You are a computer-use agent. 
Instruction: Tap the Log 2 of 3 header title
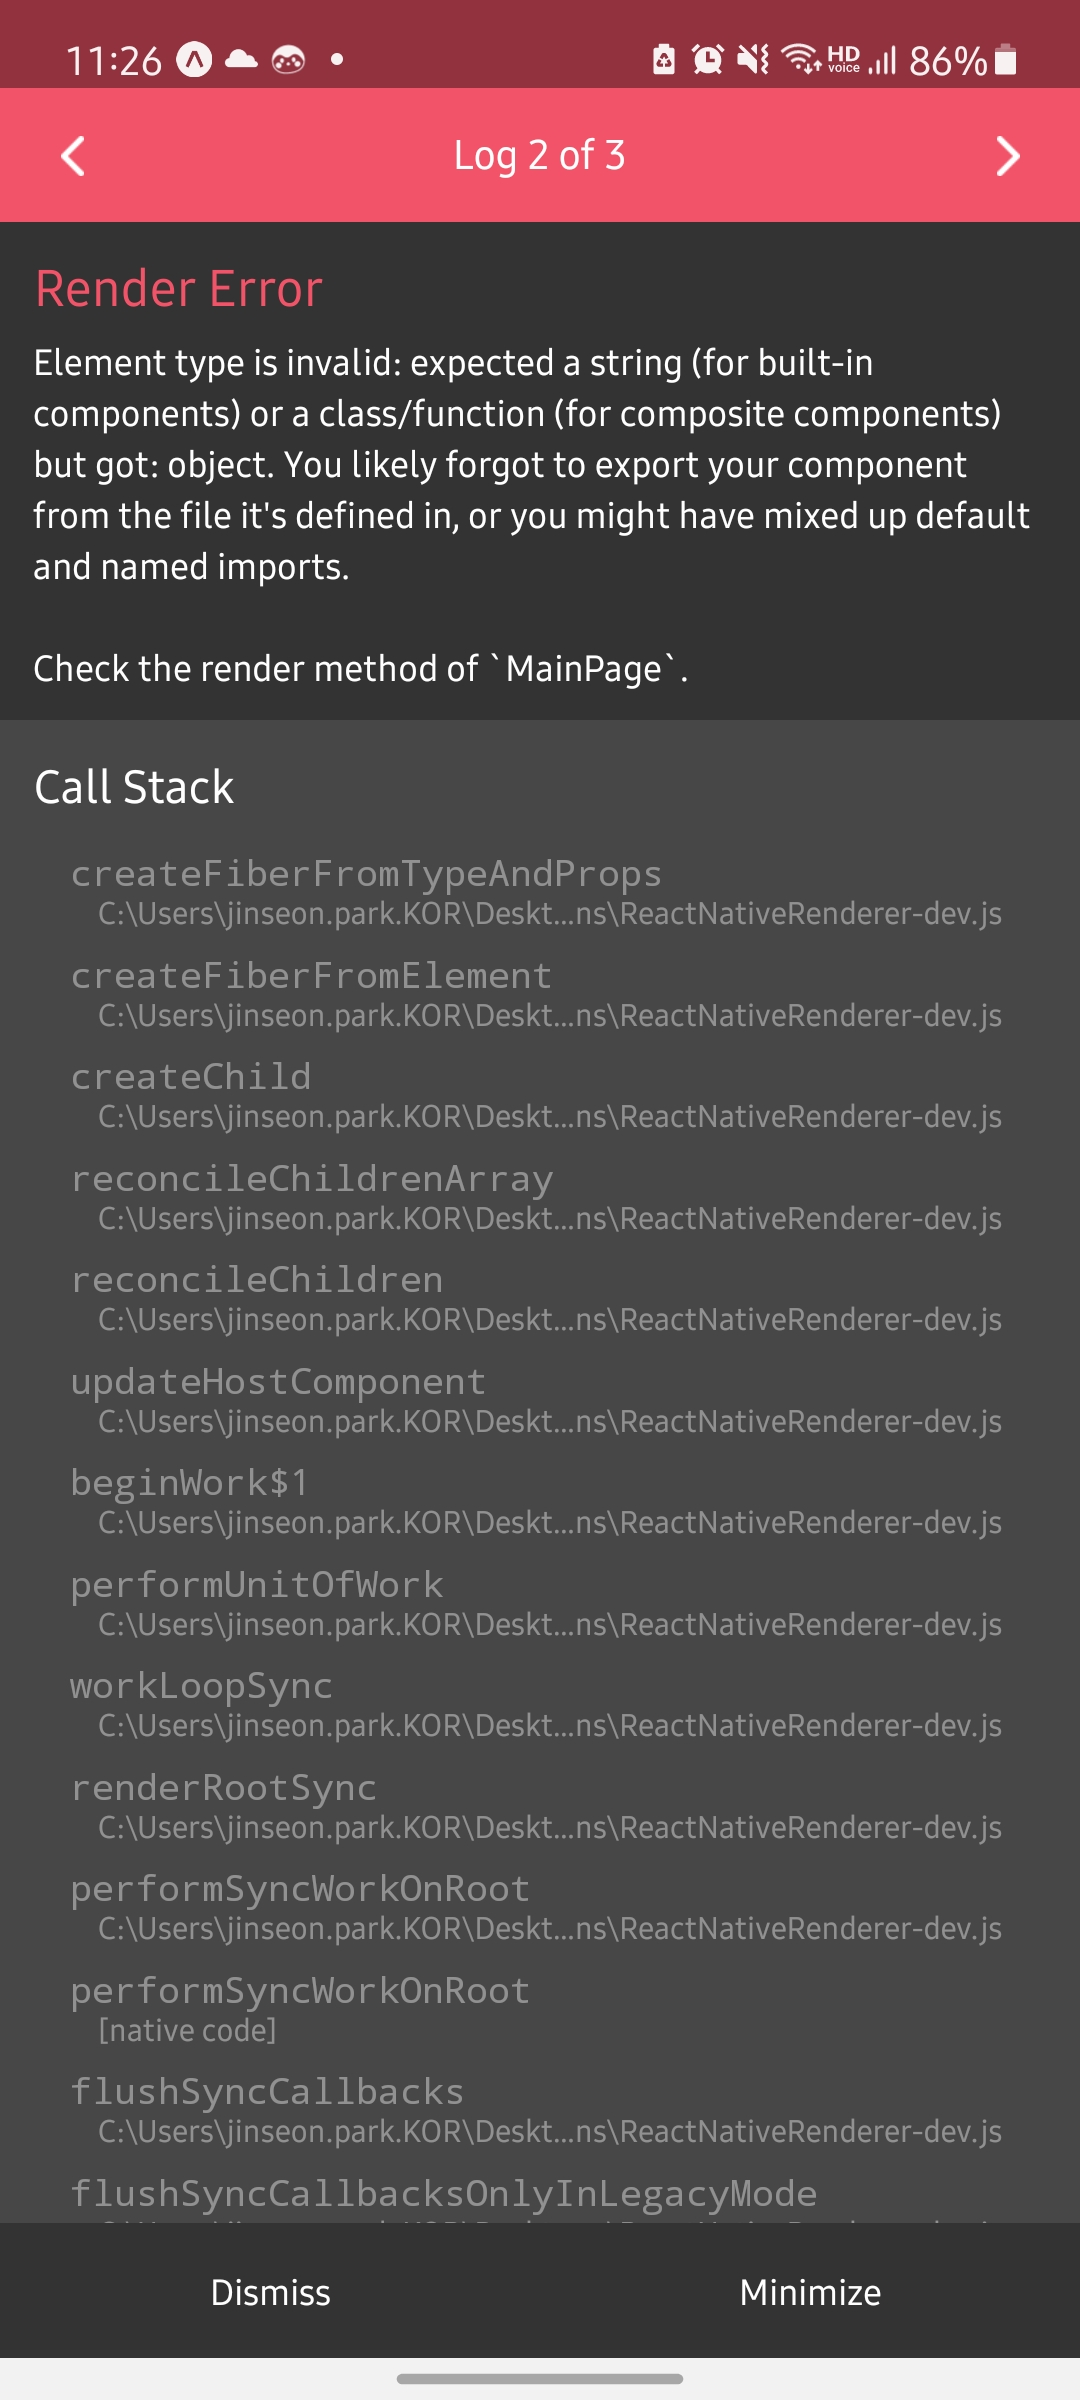coord(540,156)
